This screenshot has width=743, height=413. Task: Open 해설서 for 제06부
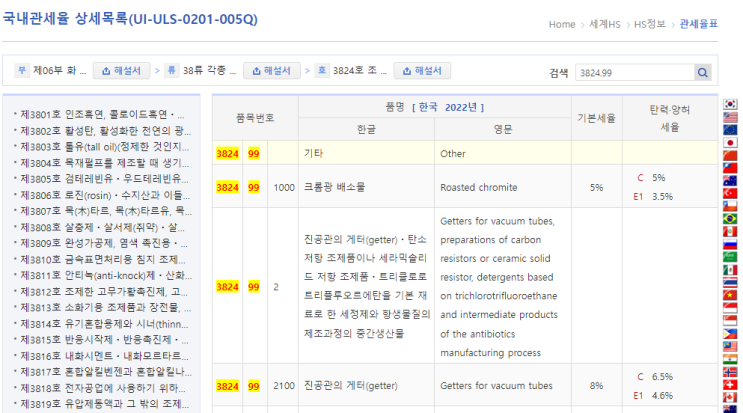(121, 71)
